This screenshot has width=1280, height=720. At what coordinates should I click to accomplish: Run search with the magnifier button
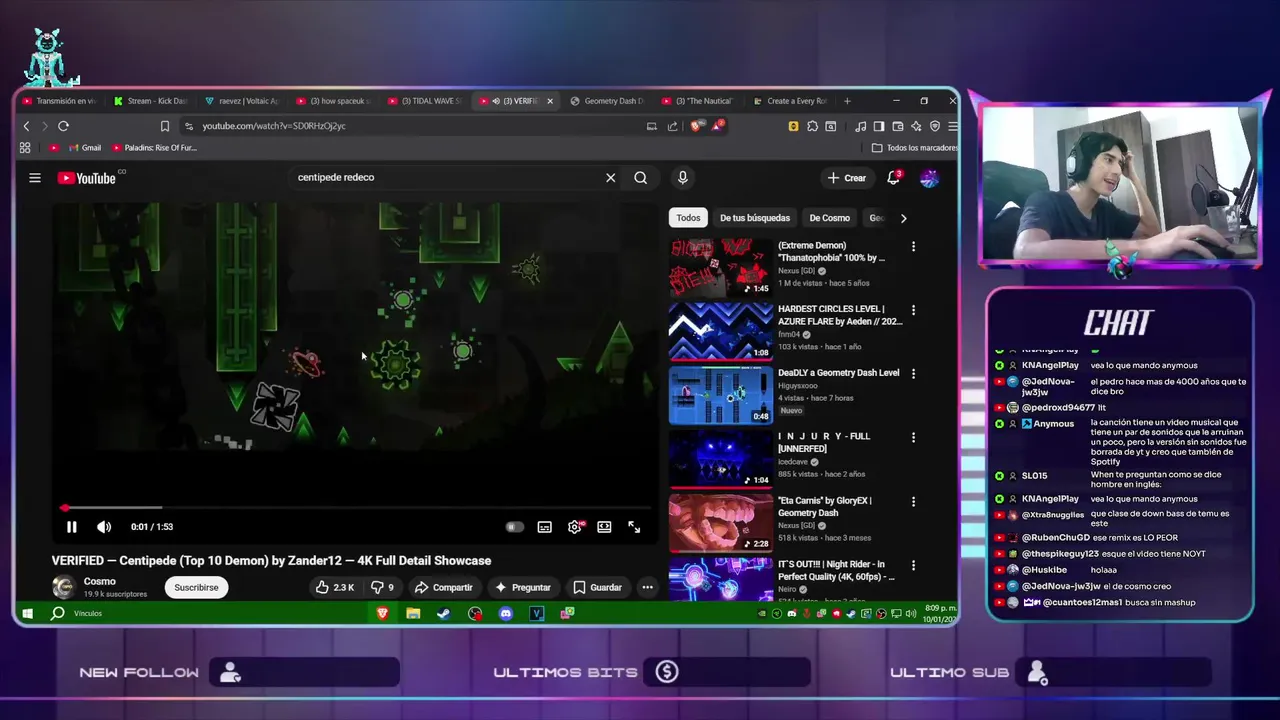click(x=641, y=178)
